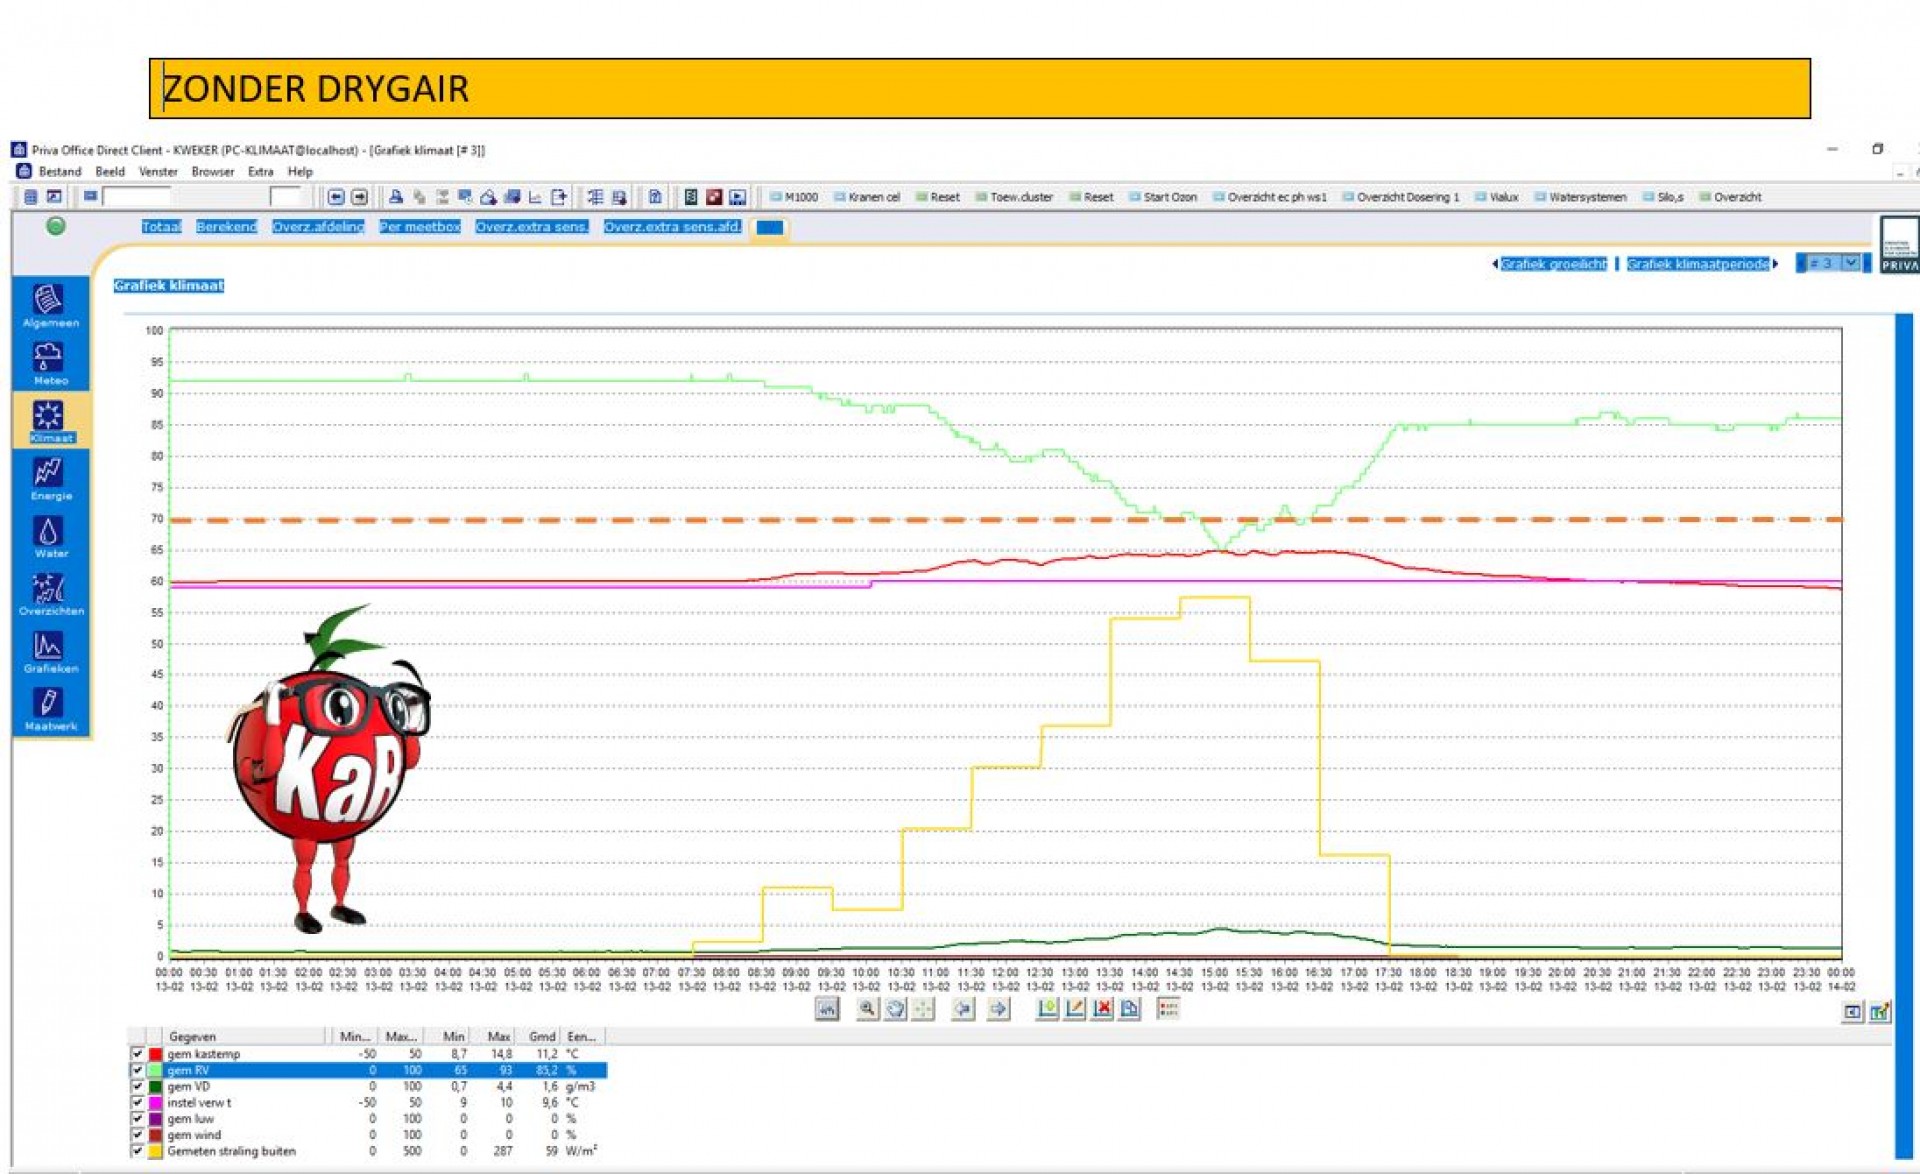Open the Vialux toolbar shortcut

(x=1497, y=197)
